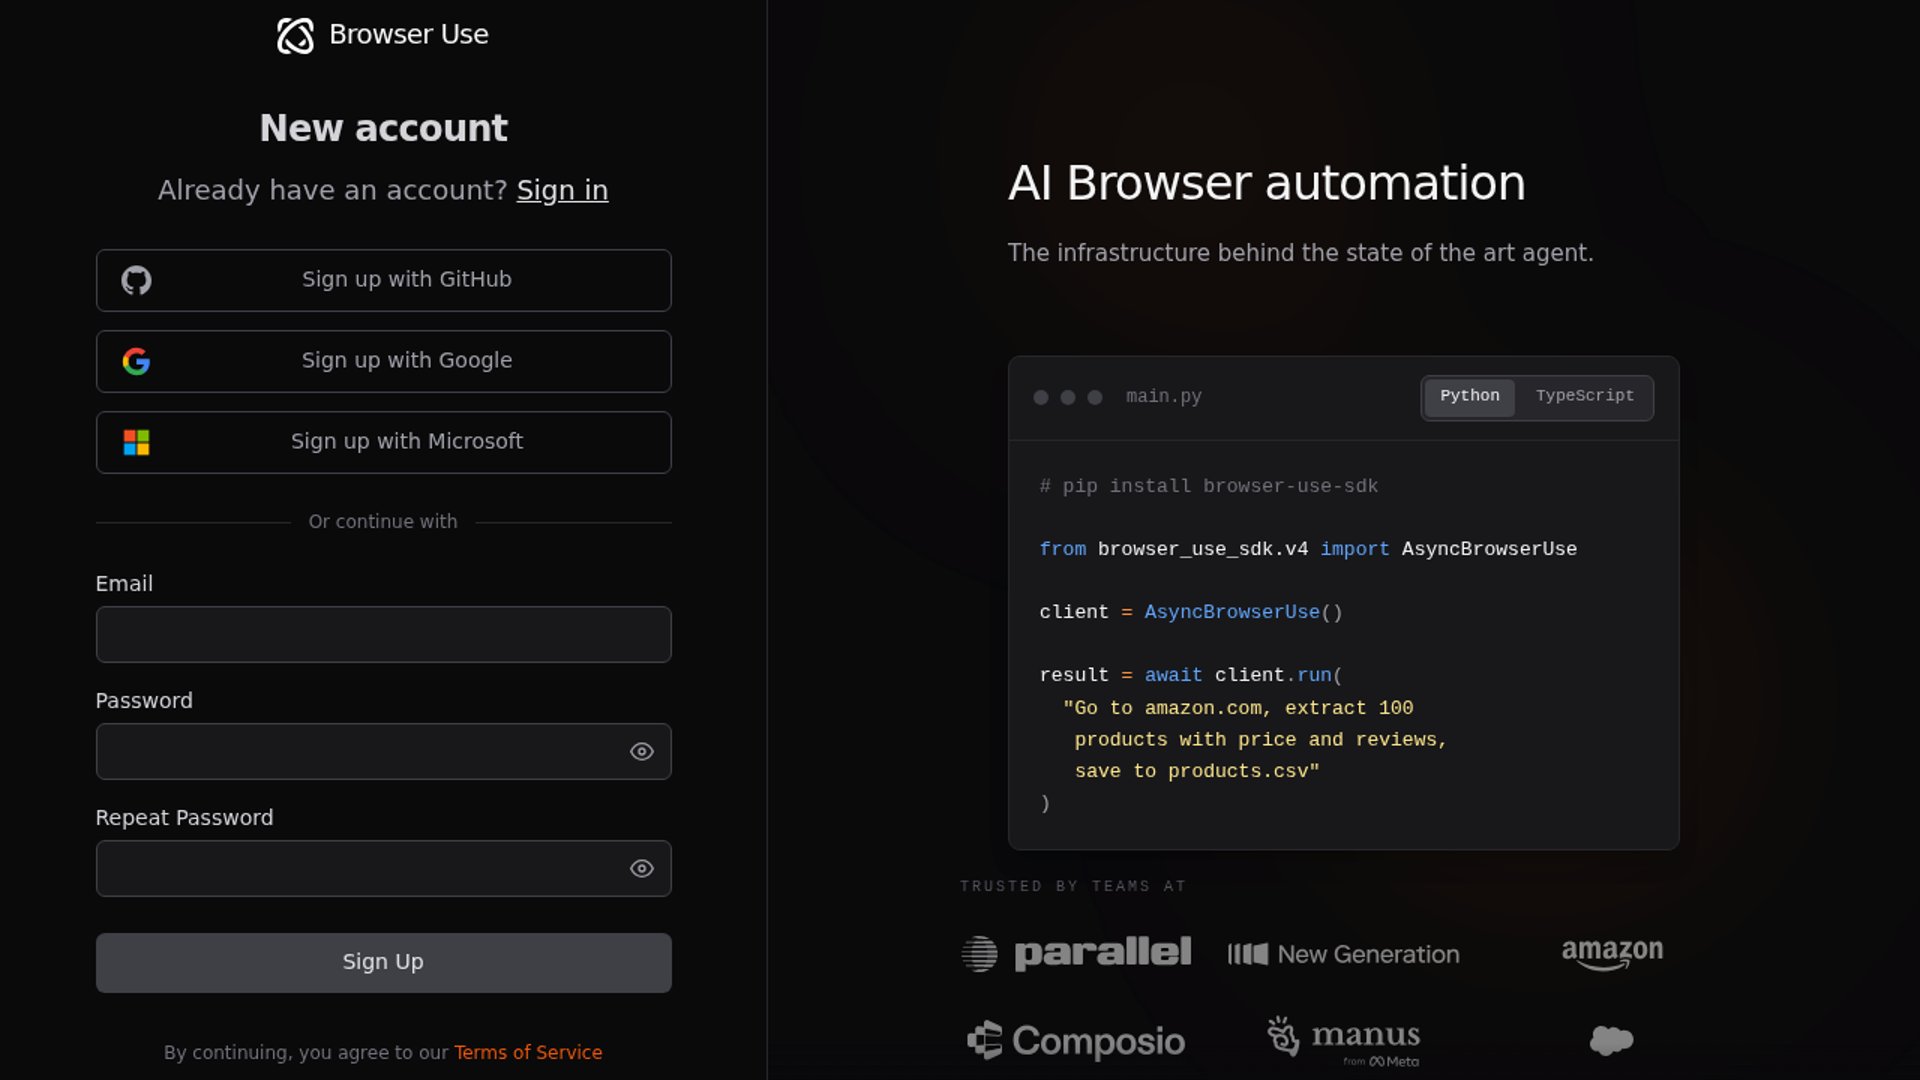Click the client = AsyncBrowserUse() code line
Screen dimensions: 1920x1080
[1191, 612]
